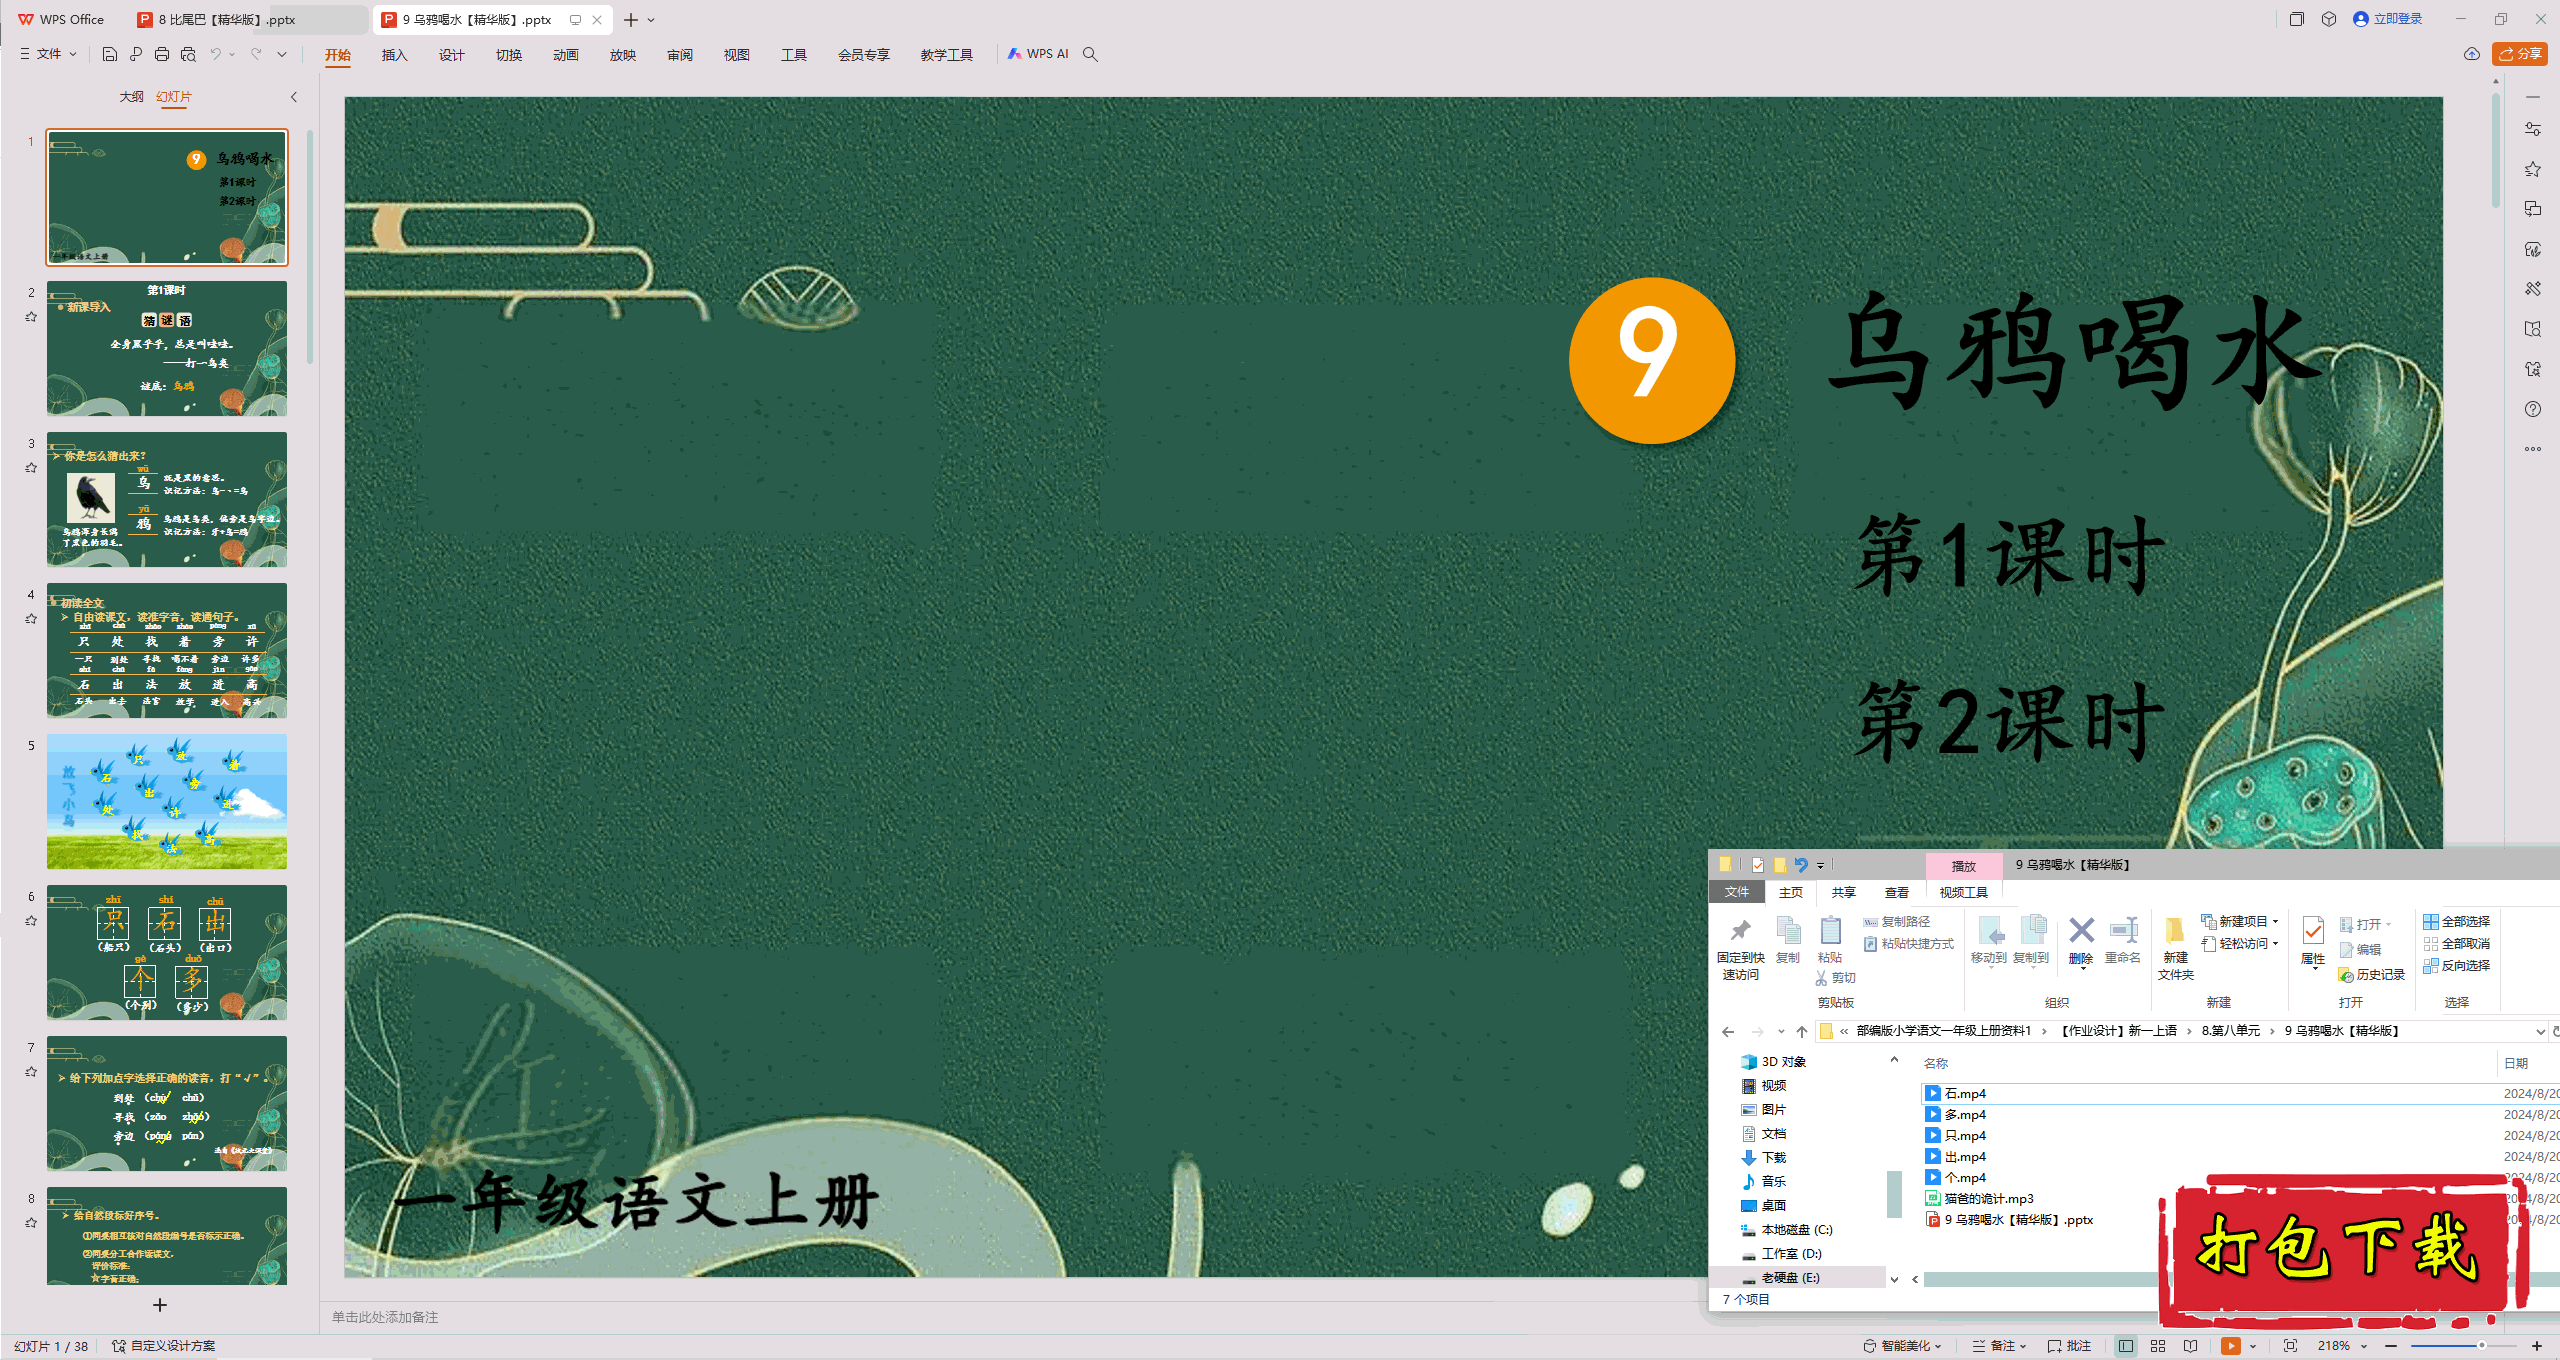Image resolution: width=2560 pixels, height=1360 pixels.
Task: Click Select All in Explorer ribbon
Action: click(2457, 922)
